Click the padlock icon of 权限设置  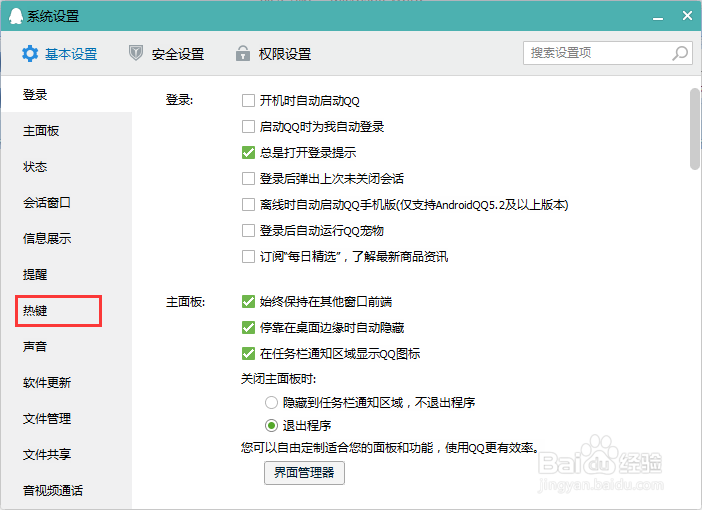click(x=243, y=53)
